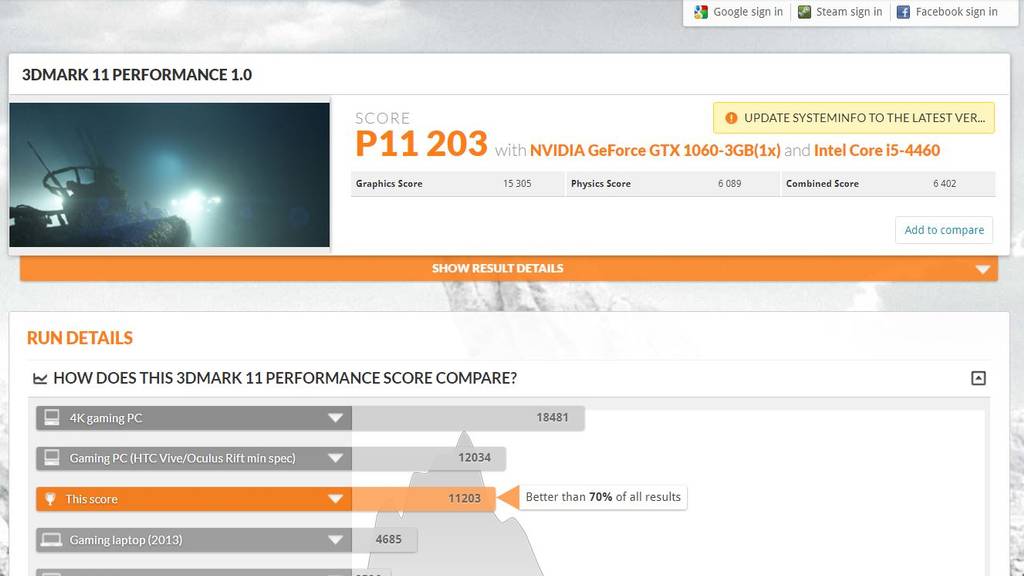Click the monitor icon in the 4K gaming PC row
Image resolution: width=1024 pixels, height=576 pixels.
(x=52, y=418)
